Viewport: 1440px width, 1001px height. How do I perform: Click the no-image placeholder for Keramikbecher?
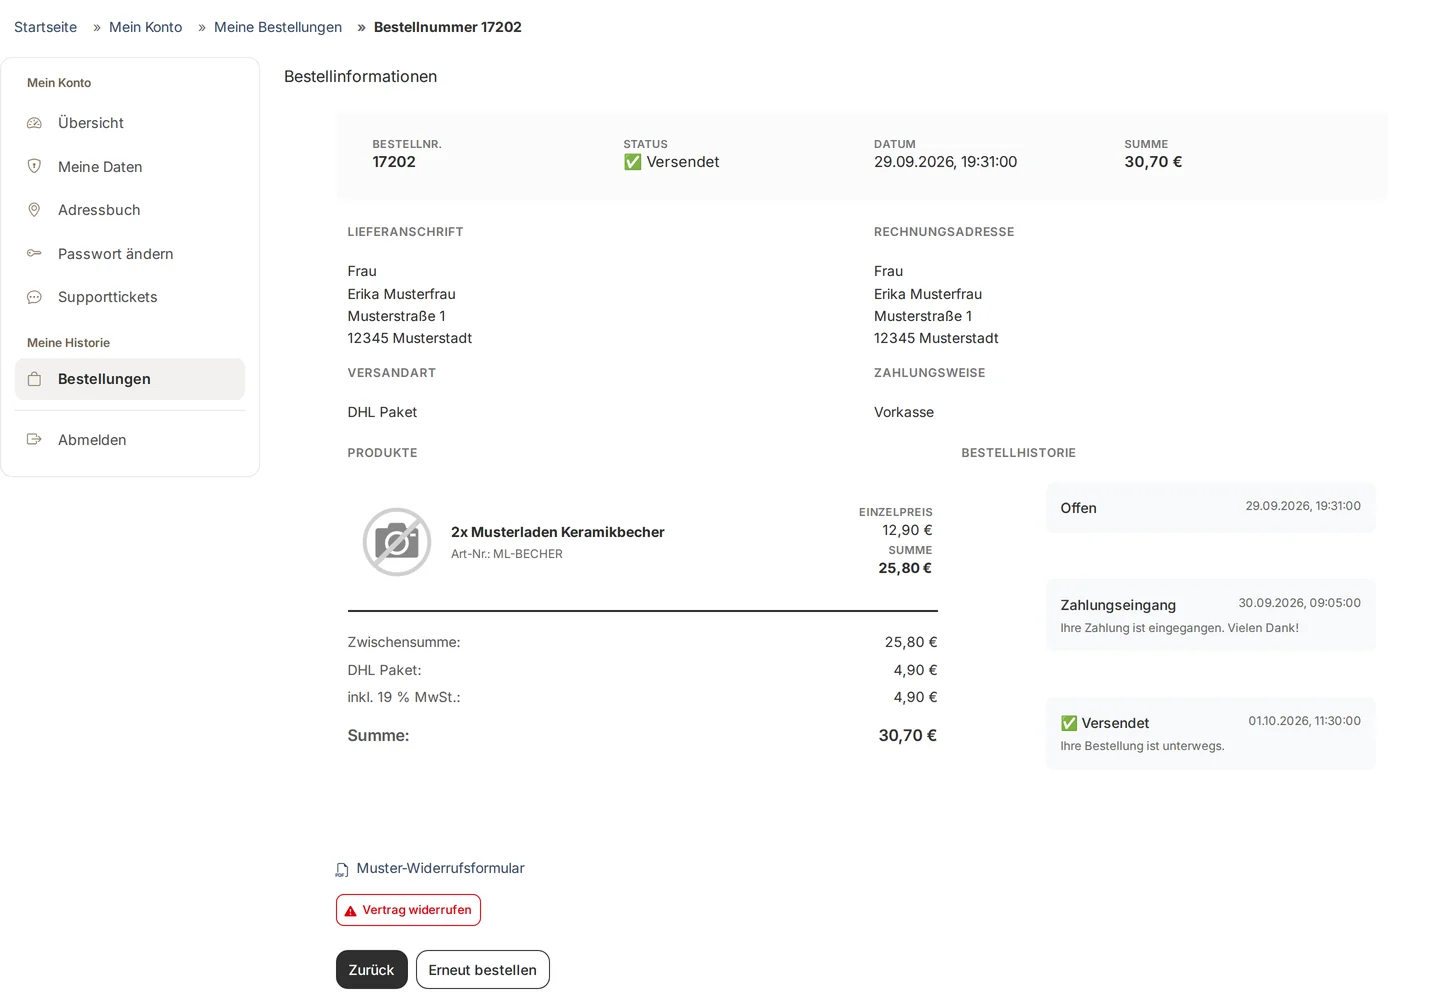[x=397, y=542]
